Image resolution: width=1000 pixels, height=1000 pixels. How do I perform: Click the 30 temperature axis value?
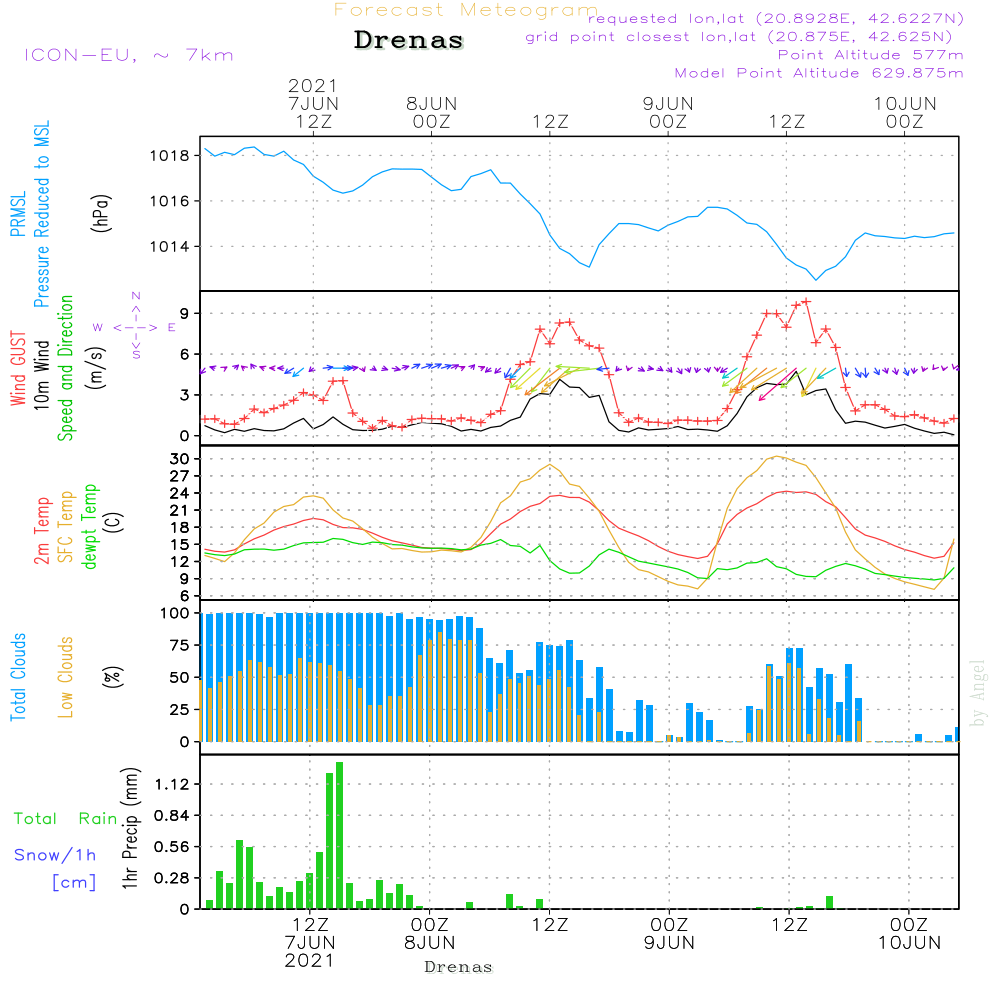180,459
